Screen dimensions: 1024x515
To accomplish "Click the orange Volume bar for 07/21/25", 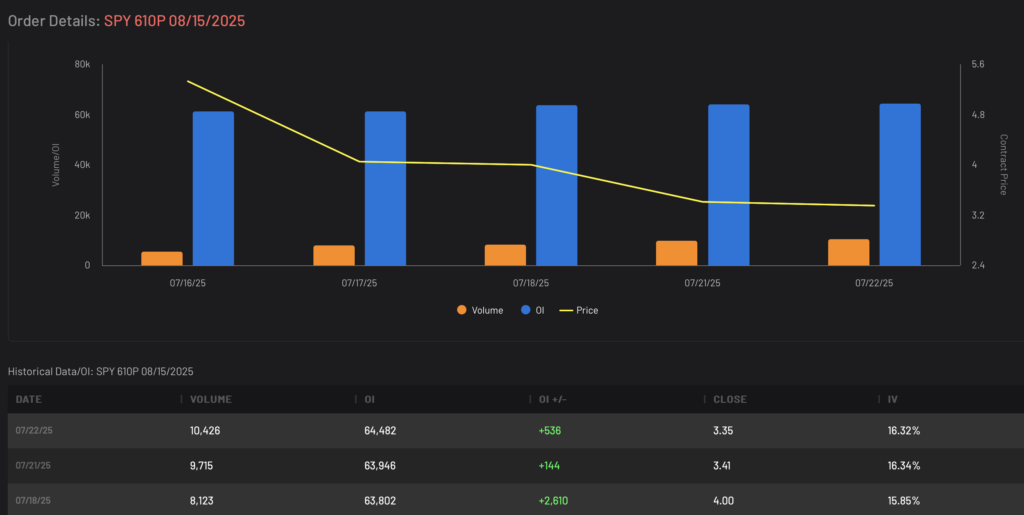I will point(677,253).
